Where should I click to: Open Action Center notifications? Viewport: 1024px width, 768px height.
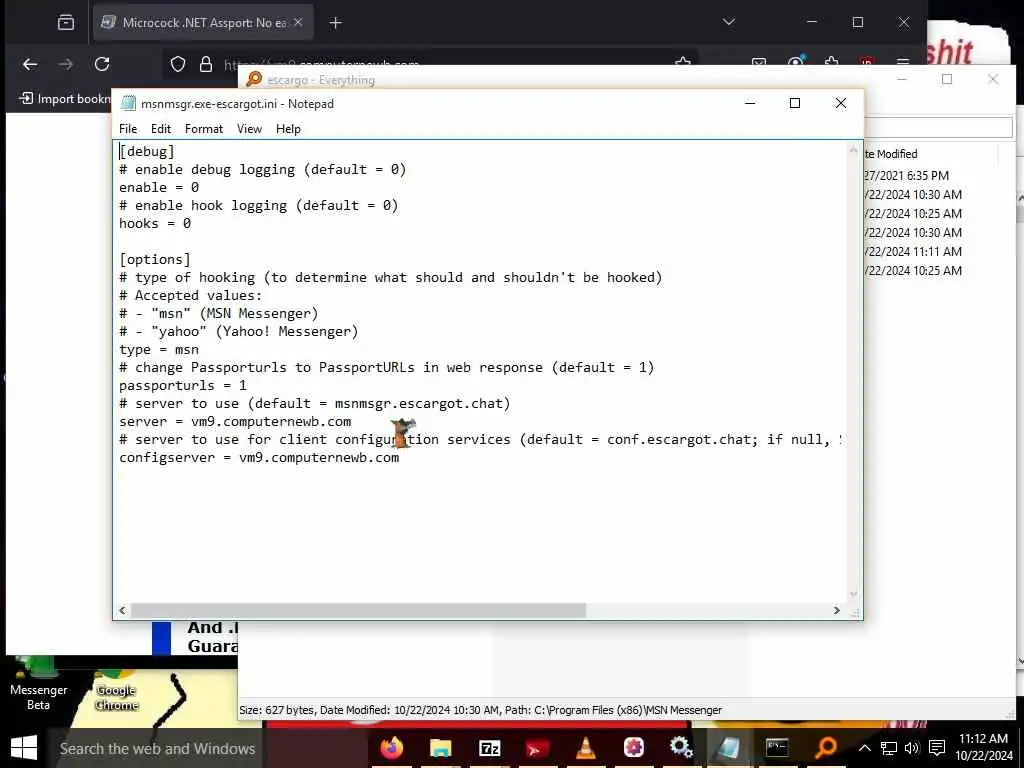[937, 748]
